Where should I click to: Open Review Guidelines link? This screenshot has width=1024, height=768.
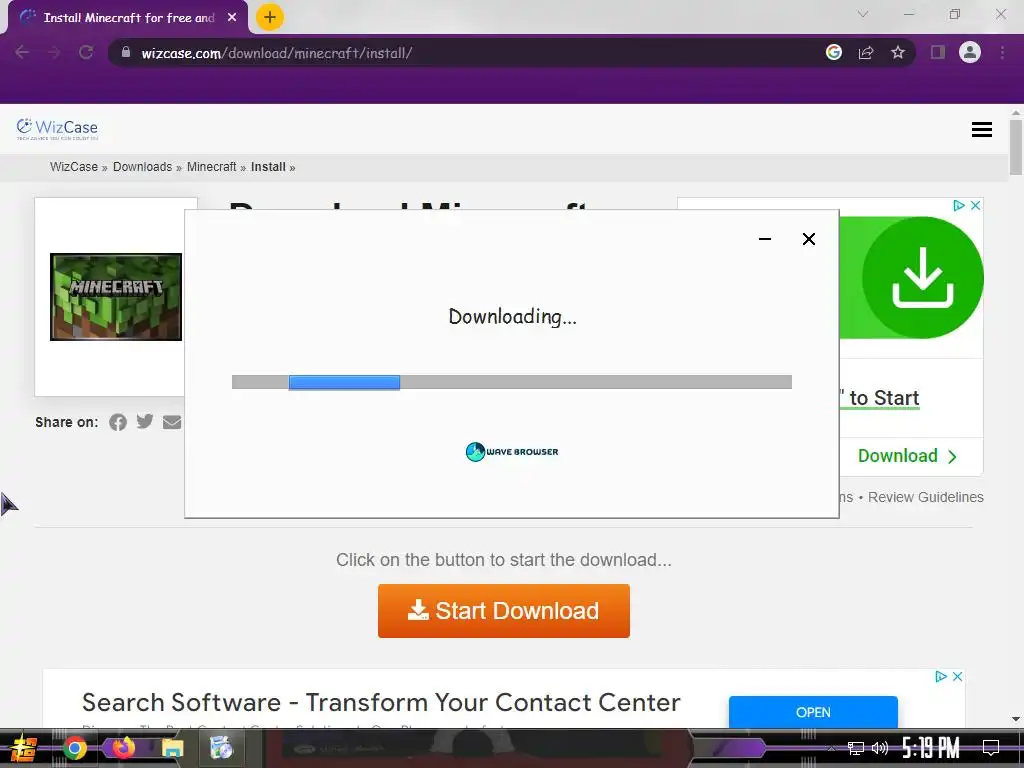pos(925,497)
